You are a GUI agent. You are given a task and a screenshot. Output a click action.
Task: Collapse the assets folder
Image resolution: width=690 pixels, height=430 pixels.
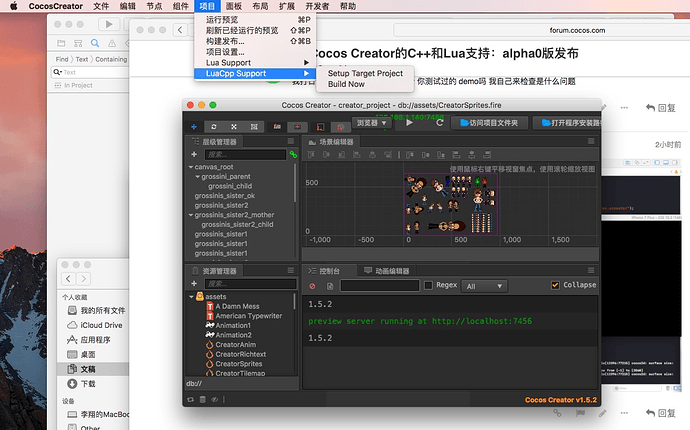191,297
